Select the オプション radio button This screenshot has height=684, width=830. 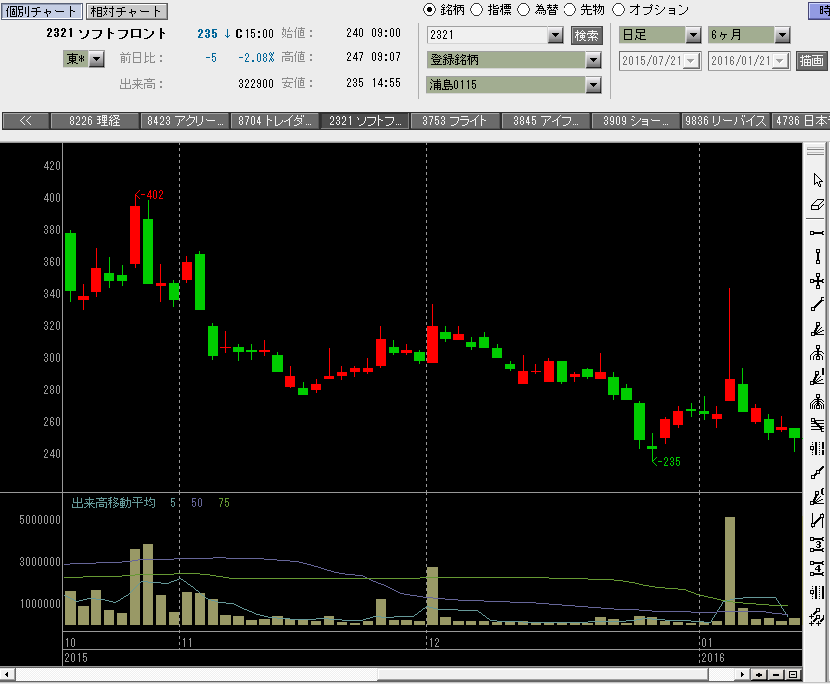point(618,10)
